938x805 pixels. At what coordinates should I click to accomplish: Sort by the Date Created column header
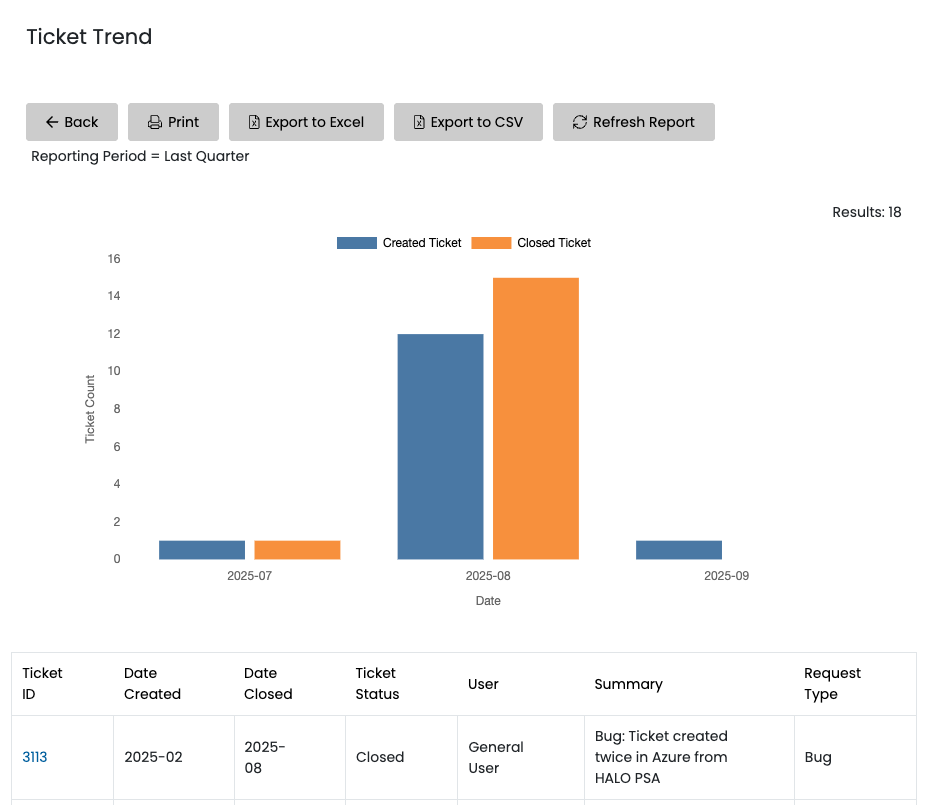point(152,684)
